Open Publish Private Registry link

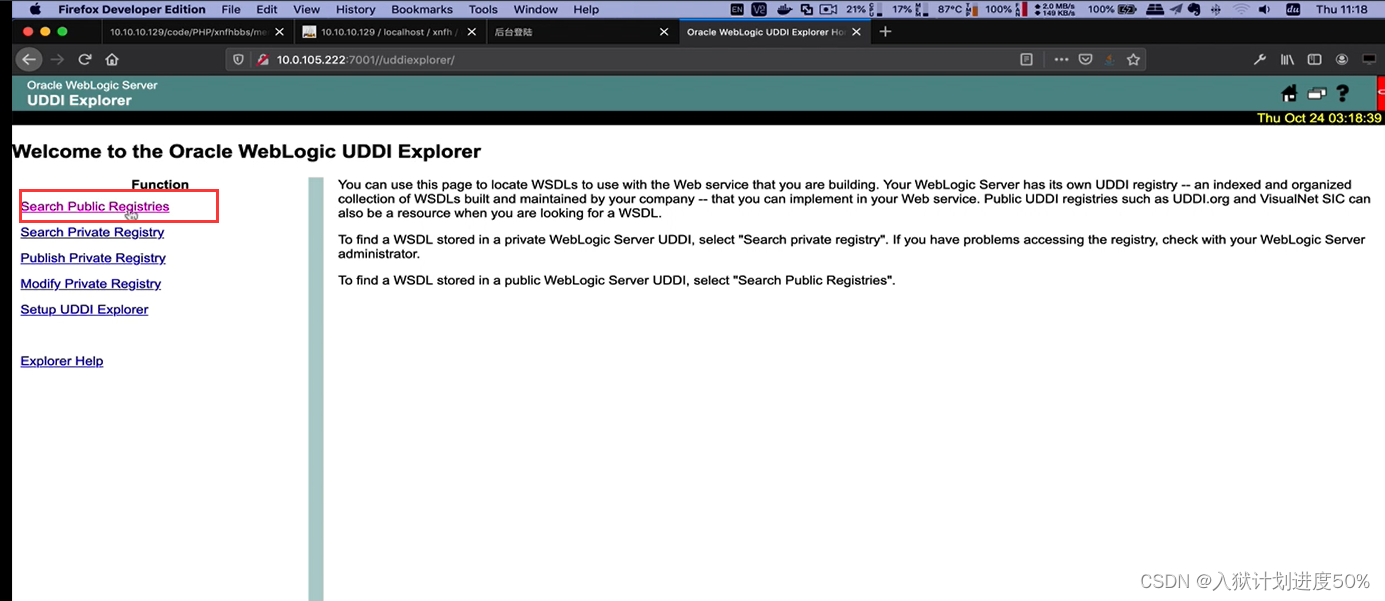pyautogui.click(x=93, y=258)
